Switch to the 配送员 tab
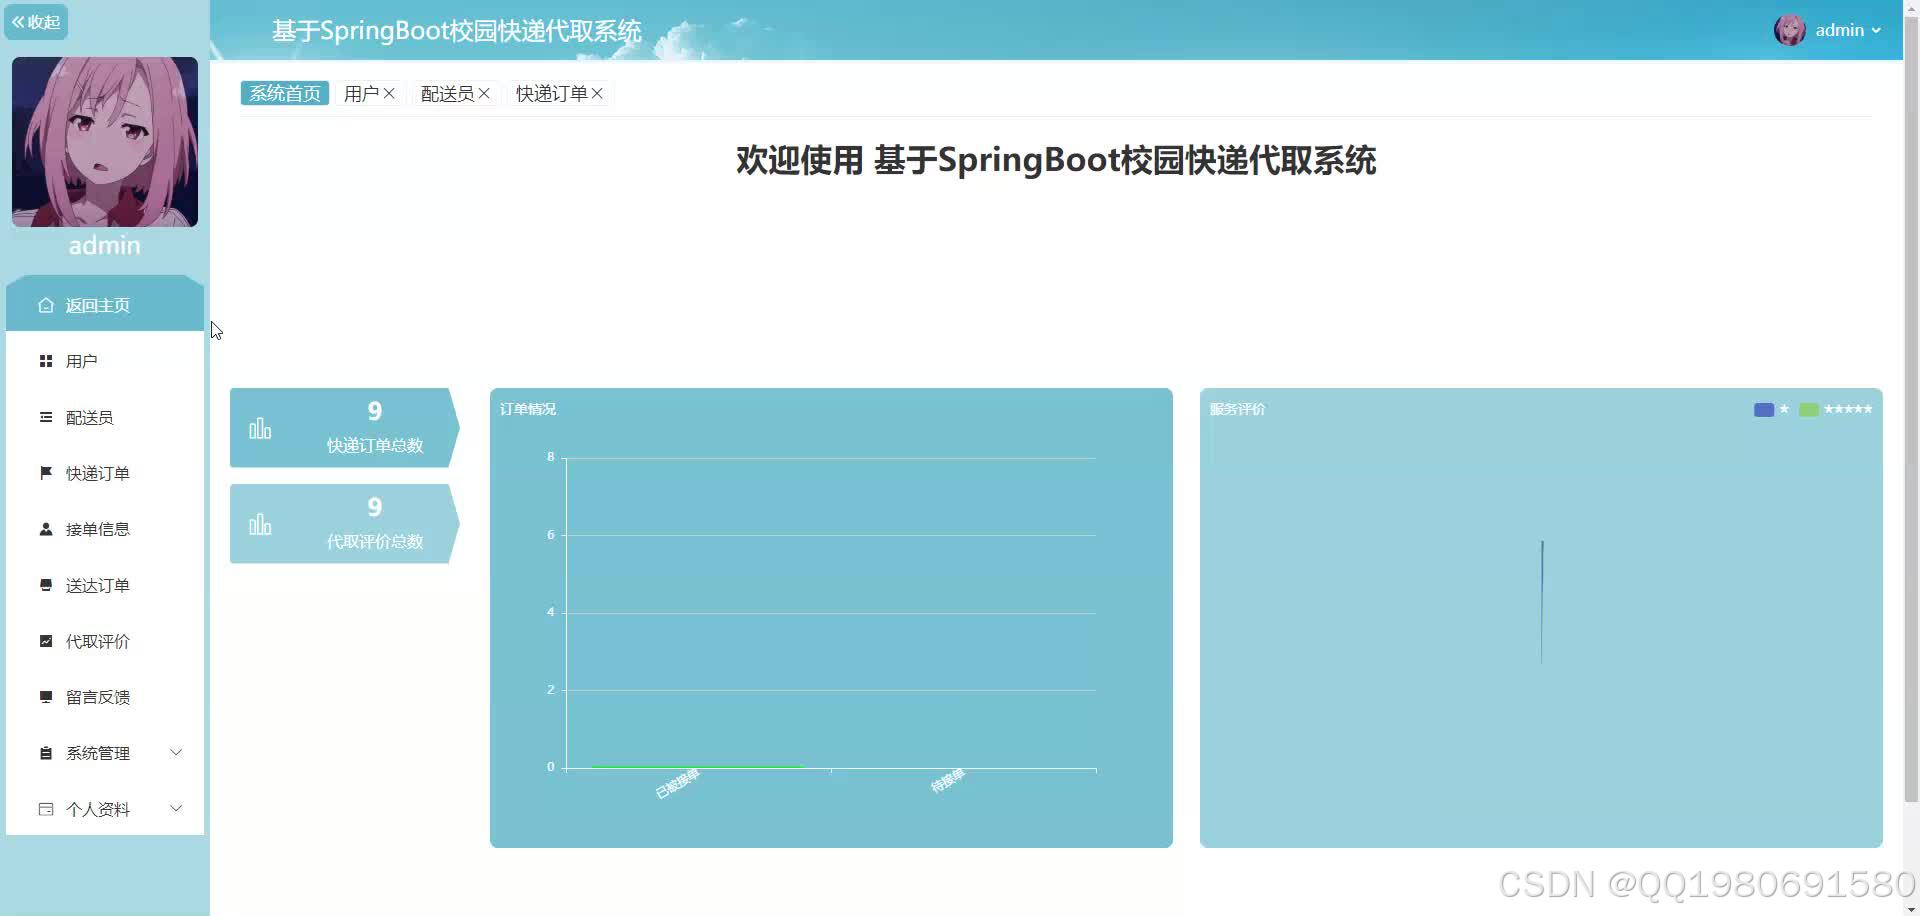 447,93
